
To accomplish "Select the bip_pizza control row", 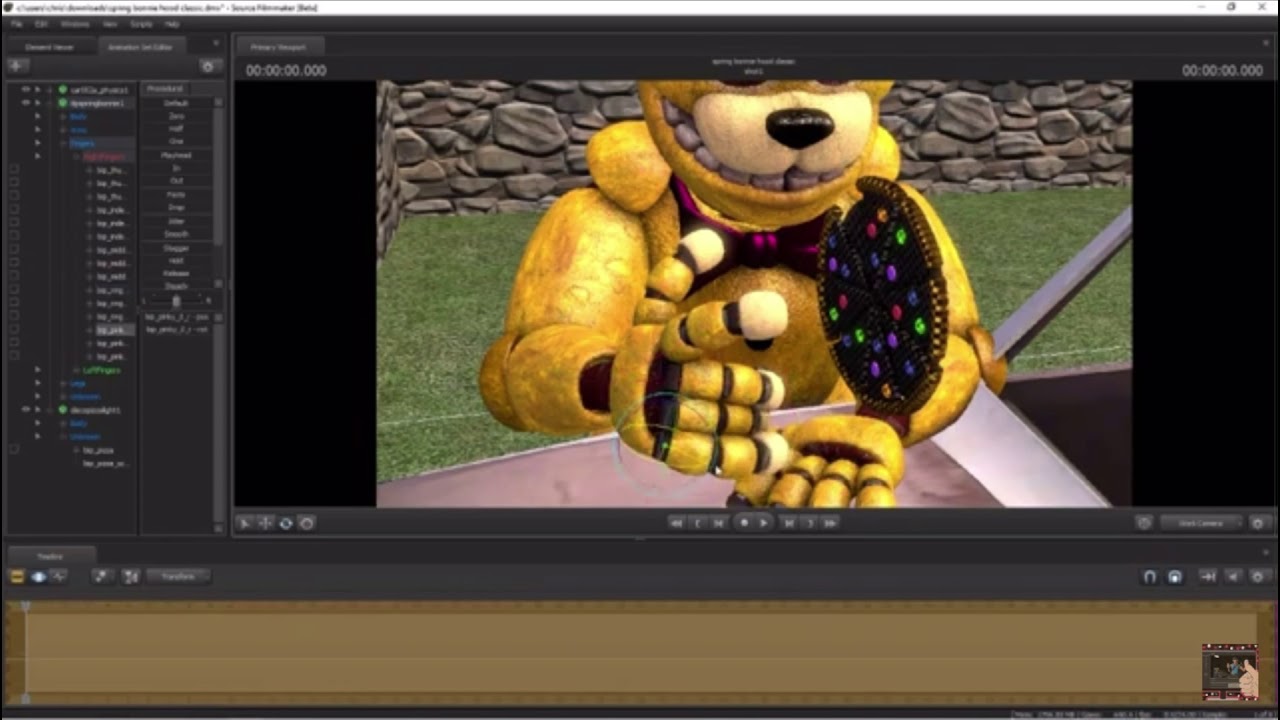I will (98, 451).
